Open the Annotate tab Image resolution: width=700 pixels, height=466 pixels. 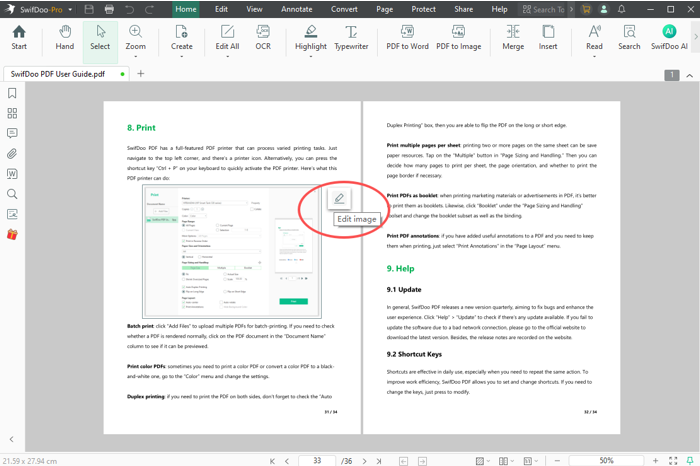296,9
